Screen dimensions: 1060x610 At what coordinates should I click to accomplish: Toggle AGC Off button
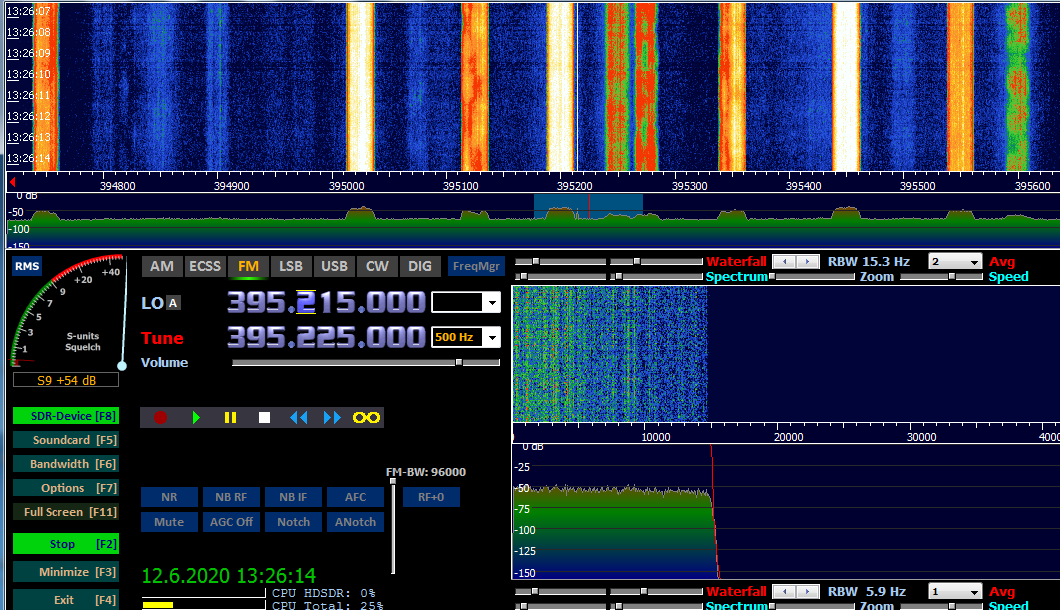click(231, 522)
